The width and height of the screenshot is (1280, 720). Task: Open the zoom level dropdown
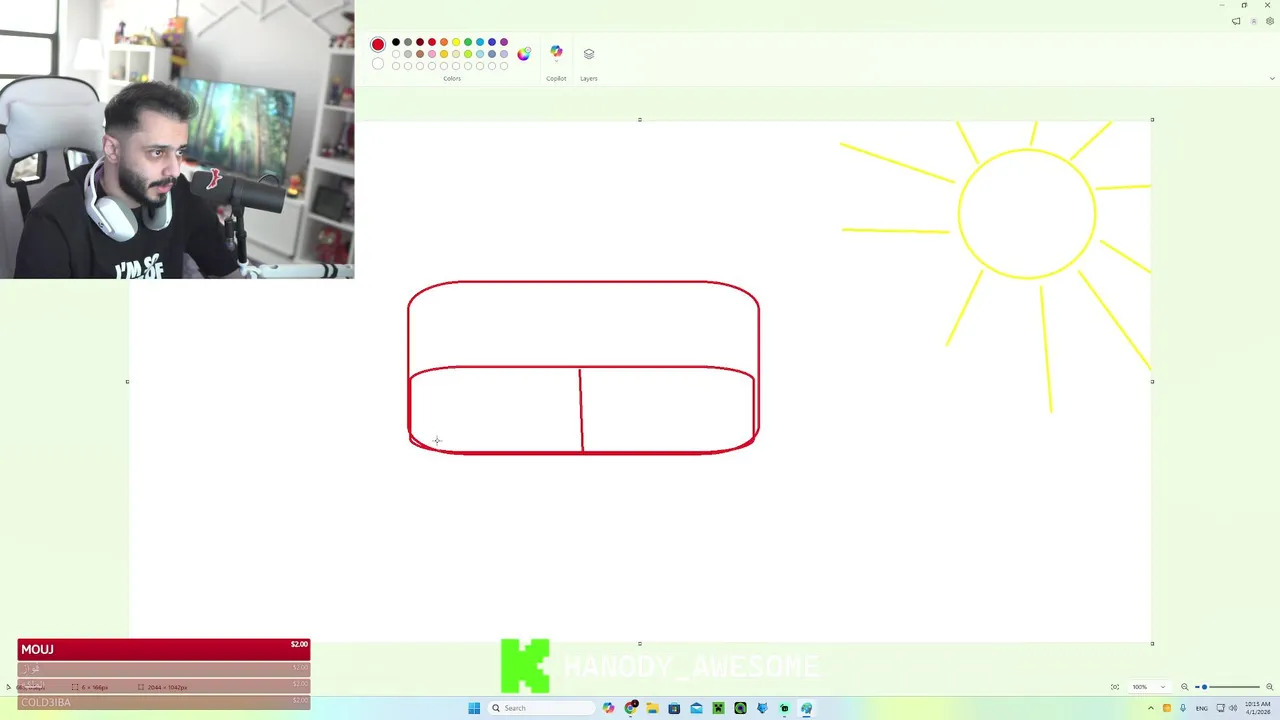coord(1150,687)
